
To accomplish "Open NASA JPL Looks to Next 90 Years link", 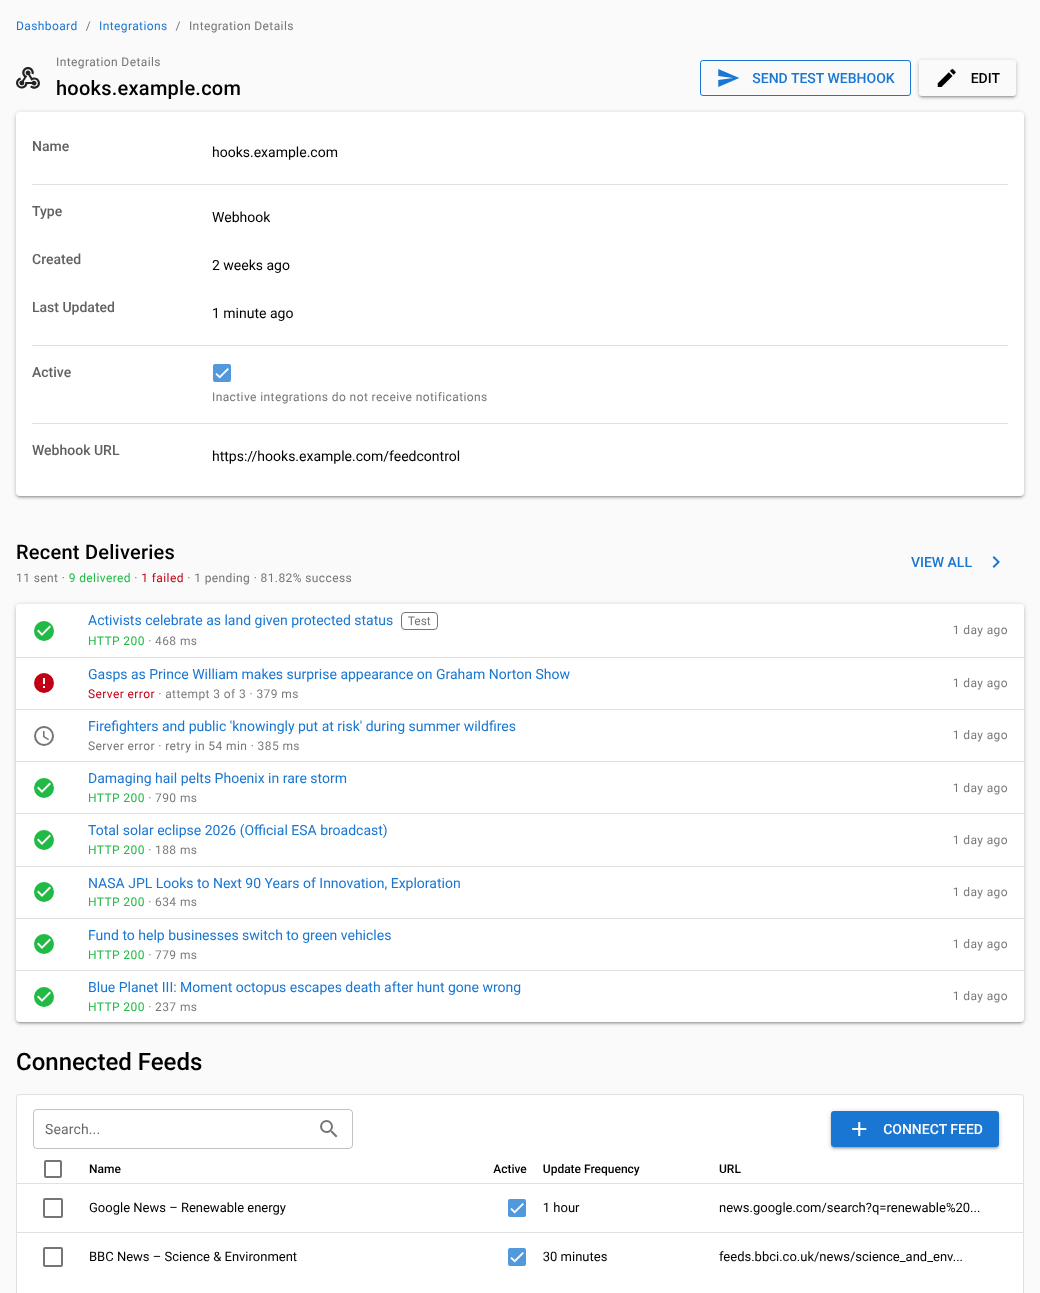I will (274, 884).
